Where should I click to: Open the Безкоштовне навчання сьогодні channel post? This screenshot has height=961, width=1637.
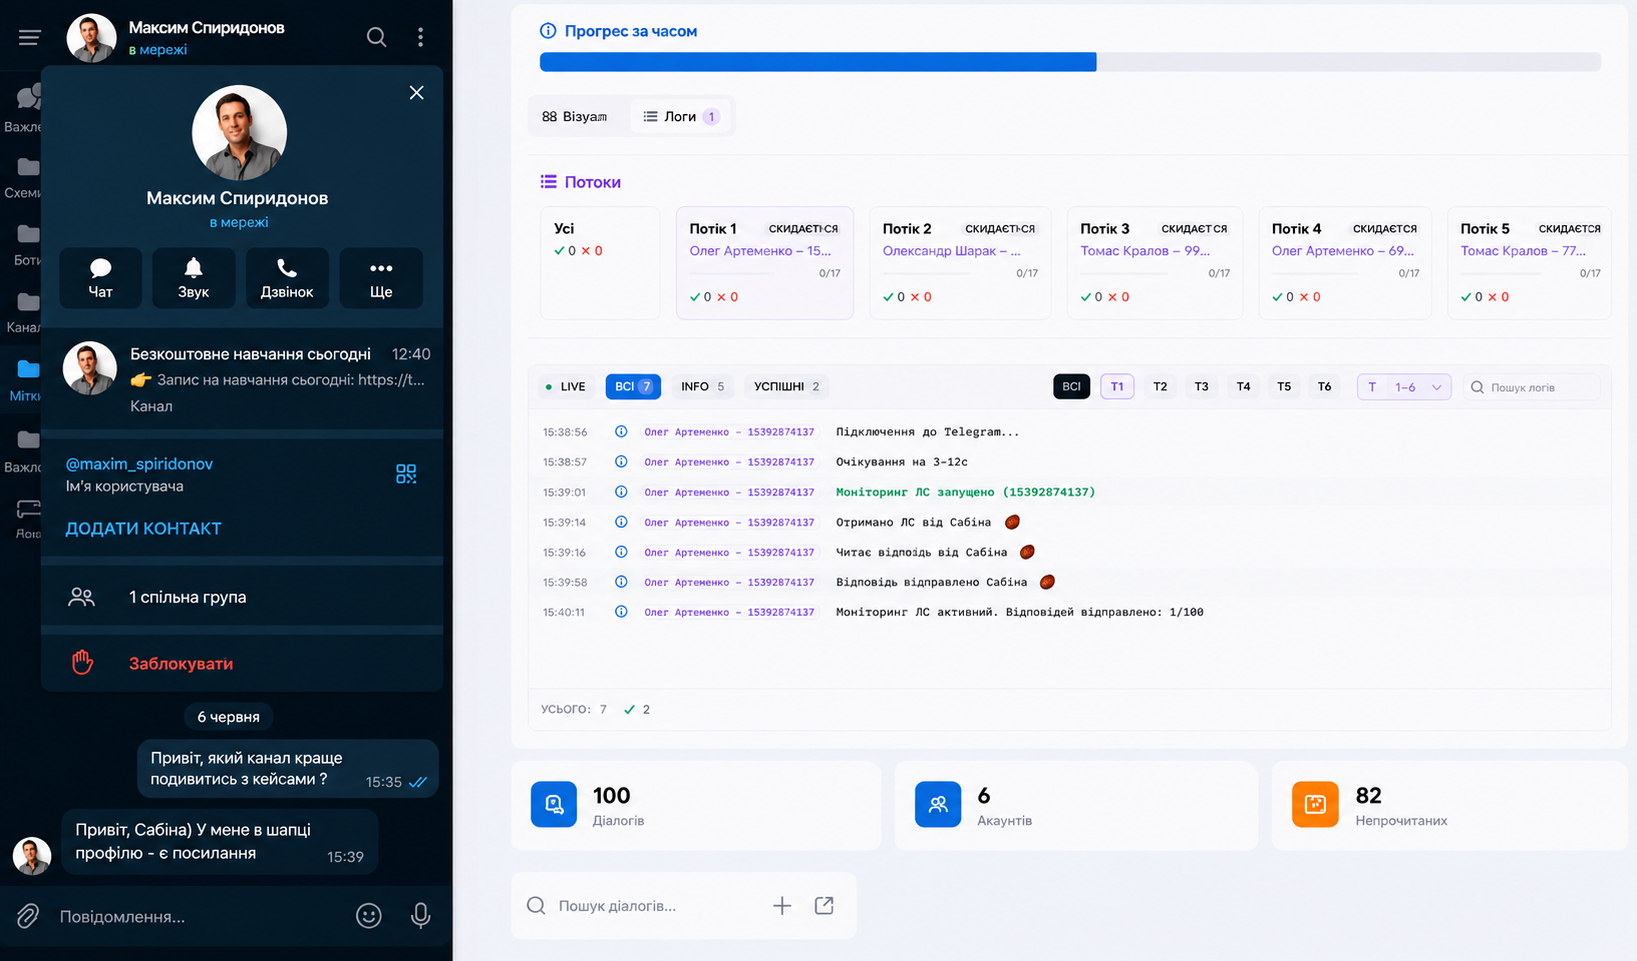[x=242, y=379]
